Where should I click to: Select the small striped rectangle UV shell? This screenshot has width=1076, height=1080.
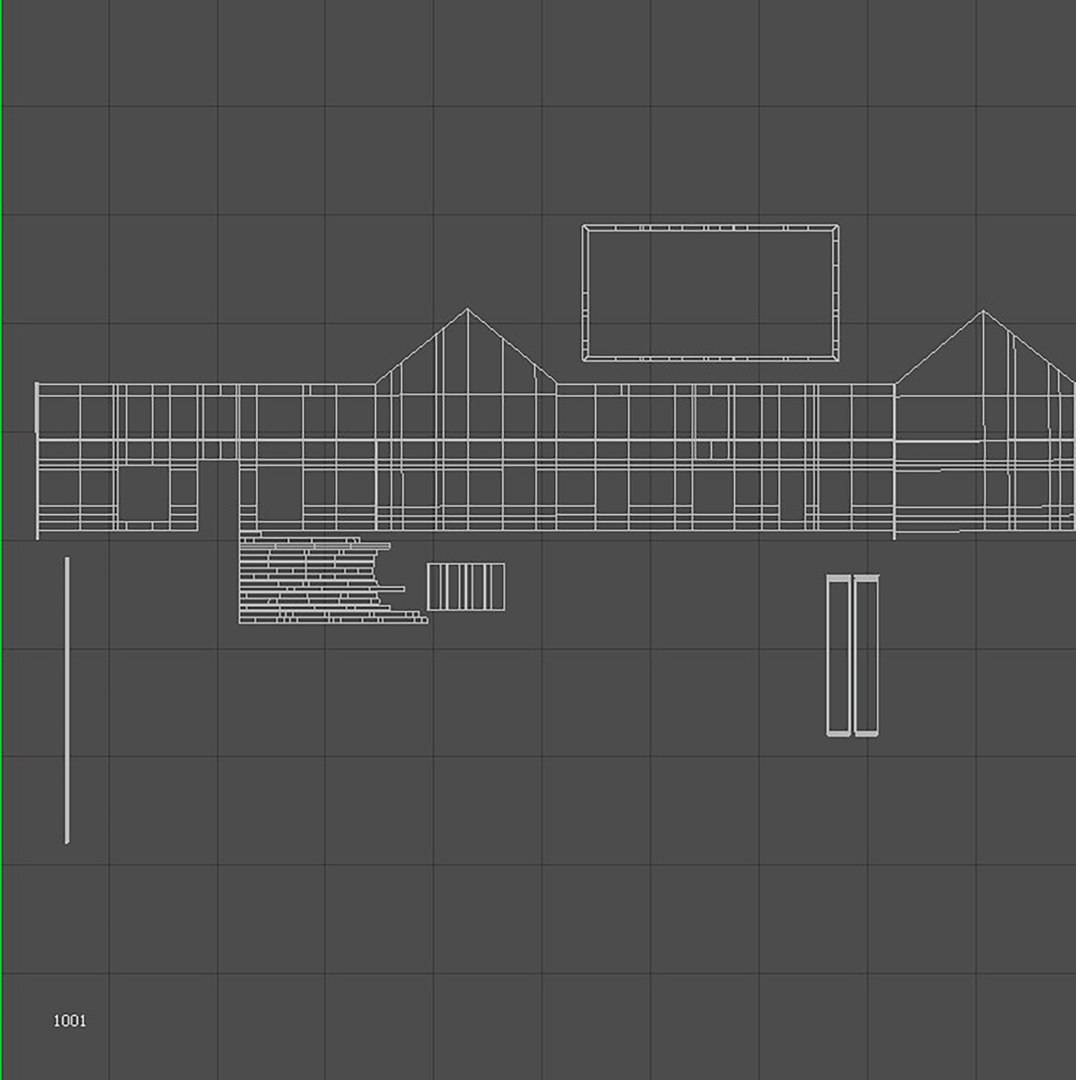(466, 587)
